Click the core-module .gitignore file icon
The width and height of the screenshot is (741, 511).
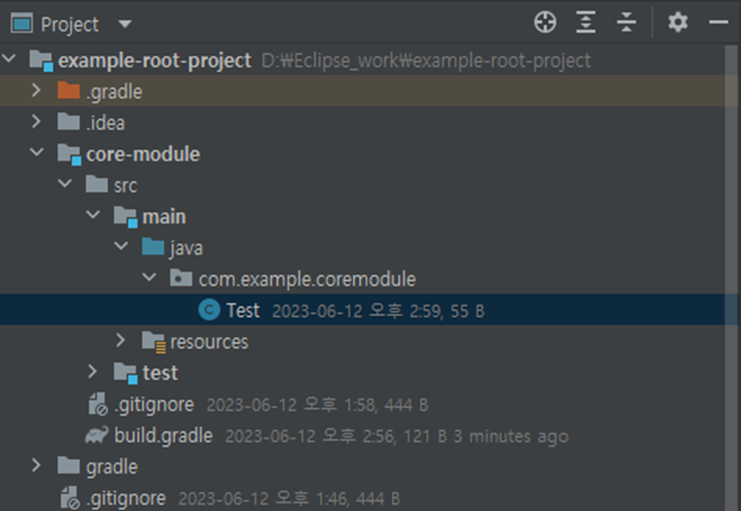[x=98, y=404]
